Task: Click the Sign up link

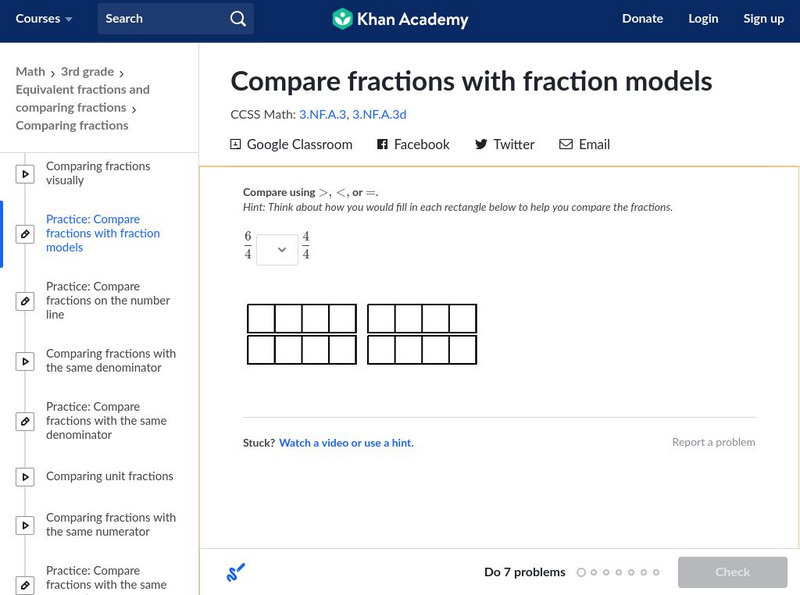Action: pos(763,19)
